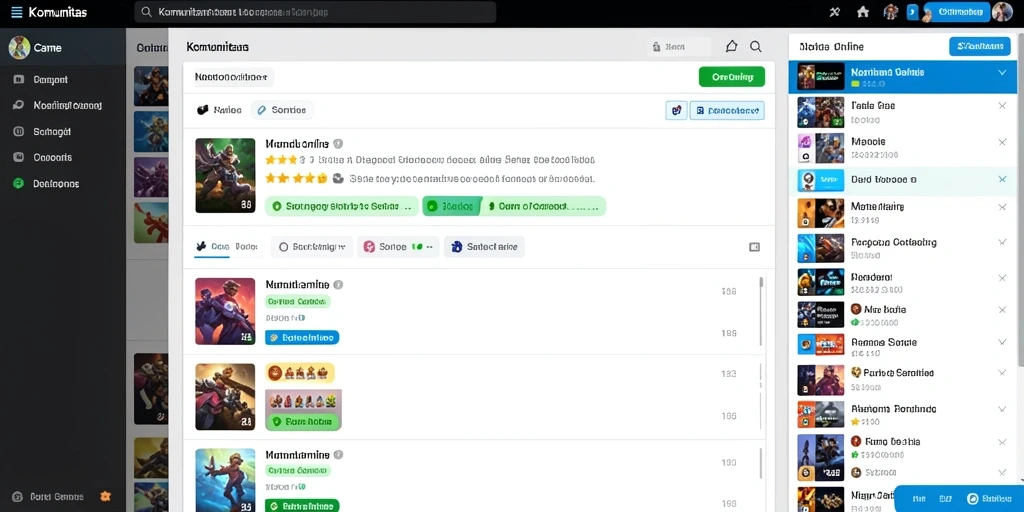
Task: Switch to the Sorrioe tab
Action: (x=282, y=110)
